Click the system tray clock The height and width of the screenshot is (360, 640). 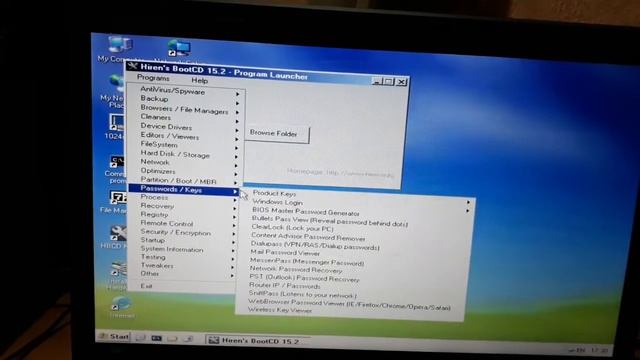coord(599,350)
